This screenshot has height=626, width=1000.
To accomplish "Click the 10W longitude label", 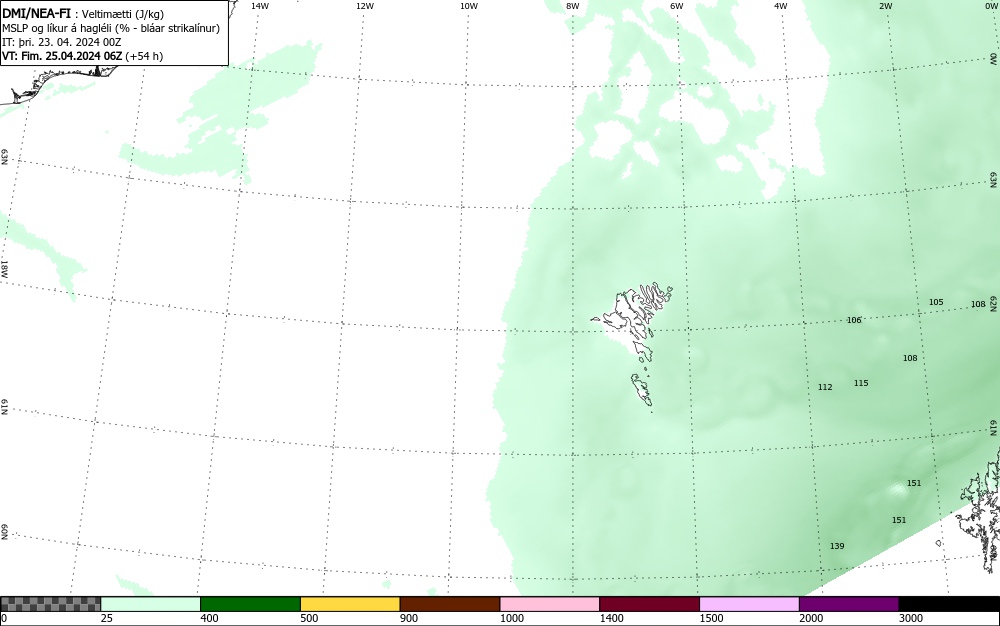I will click(469, 6).
